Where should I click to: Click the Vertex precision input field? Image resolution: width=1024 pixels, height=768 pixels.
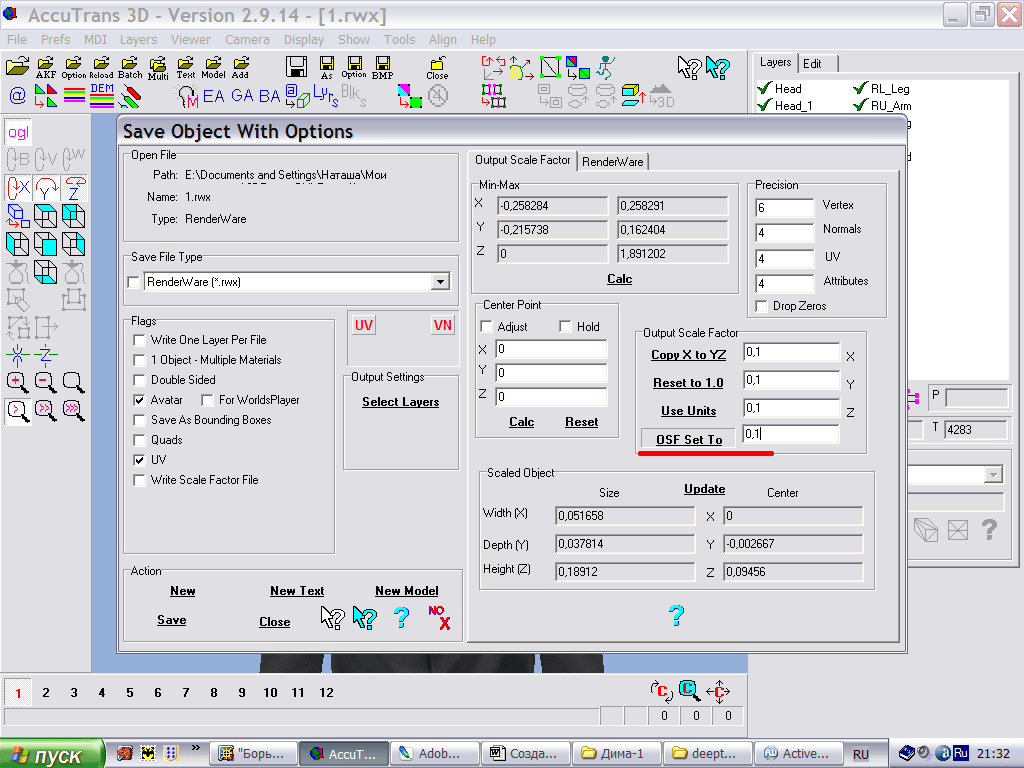pyautogui.click(x=785, y=208)
